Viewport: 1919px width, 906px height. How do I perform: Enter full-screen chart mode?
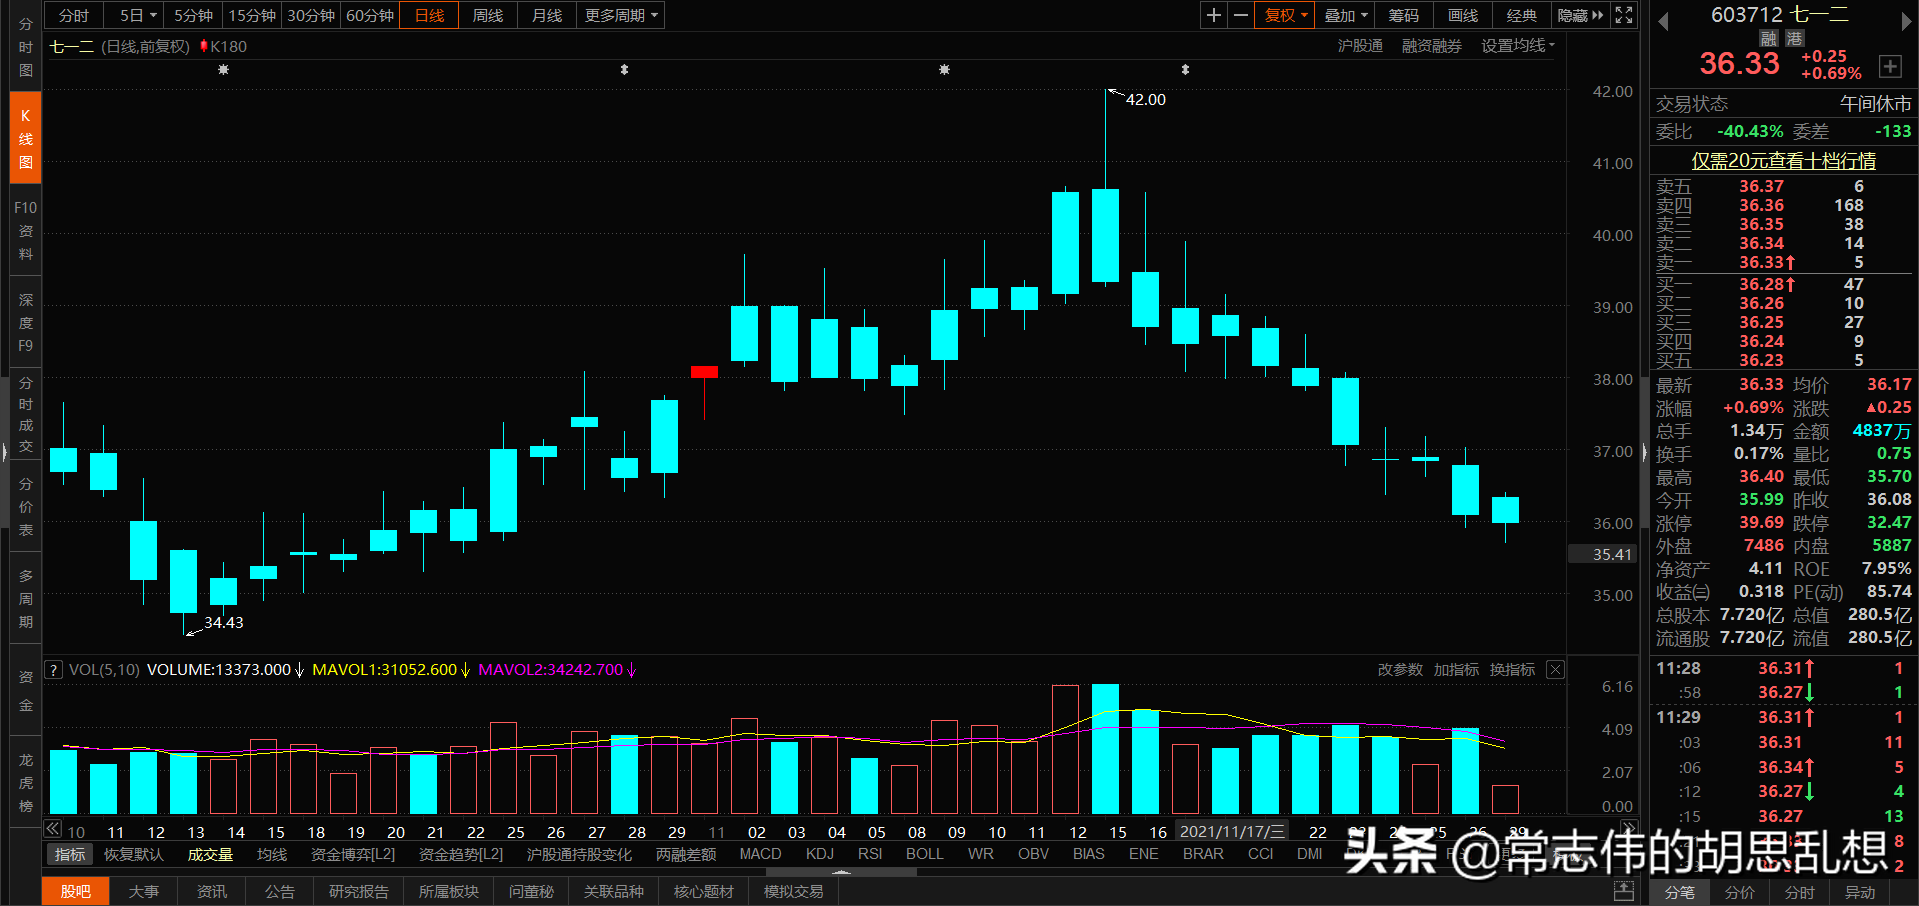[1623, 15]
